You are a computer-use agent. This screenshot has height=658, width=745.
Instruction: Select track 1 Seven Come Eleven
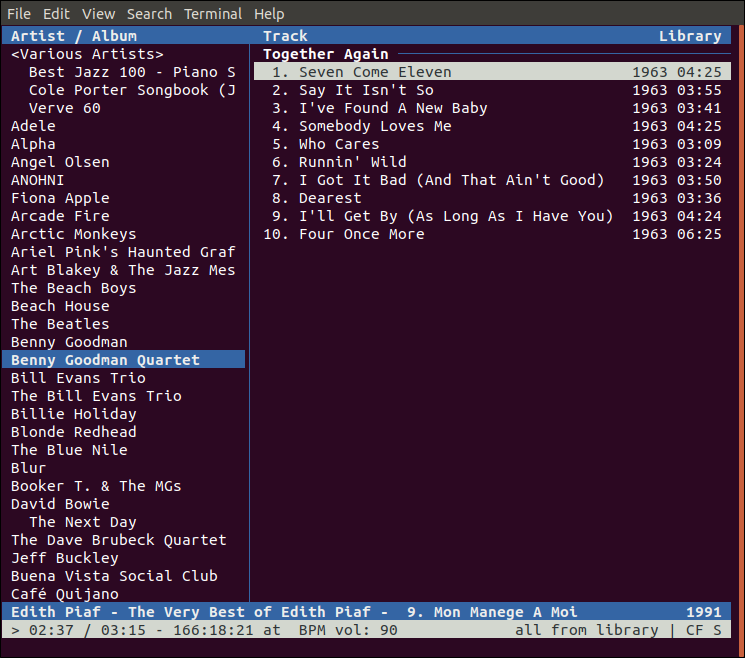[492, 72]
